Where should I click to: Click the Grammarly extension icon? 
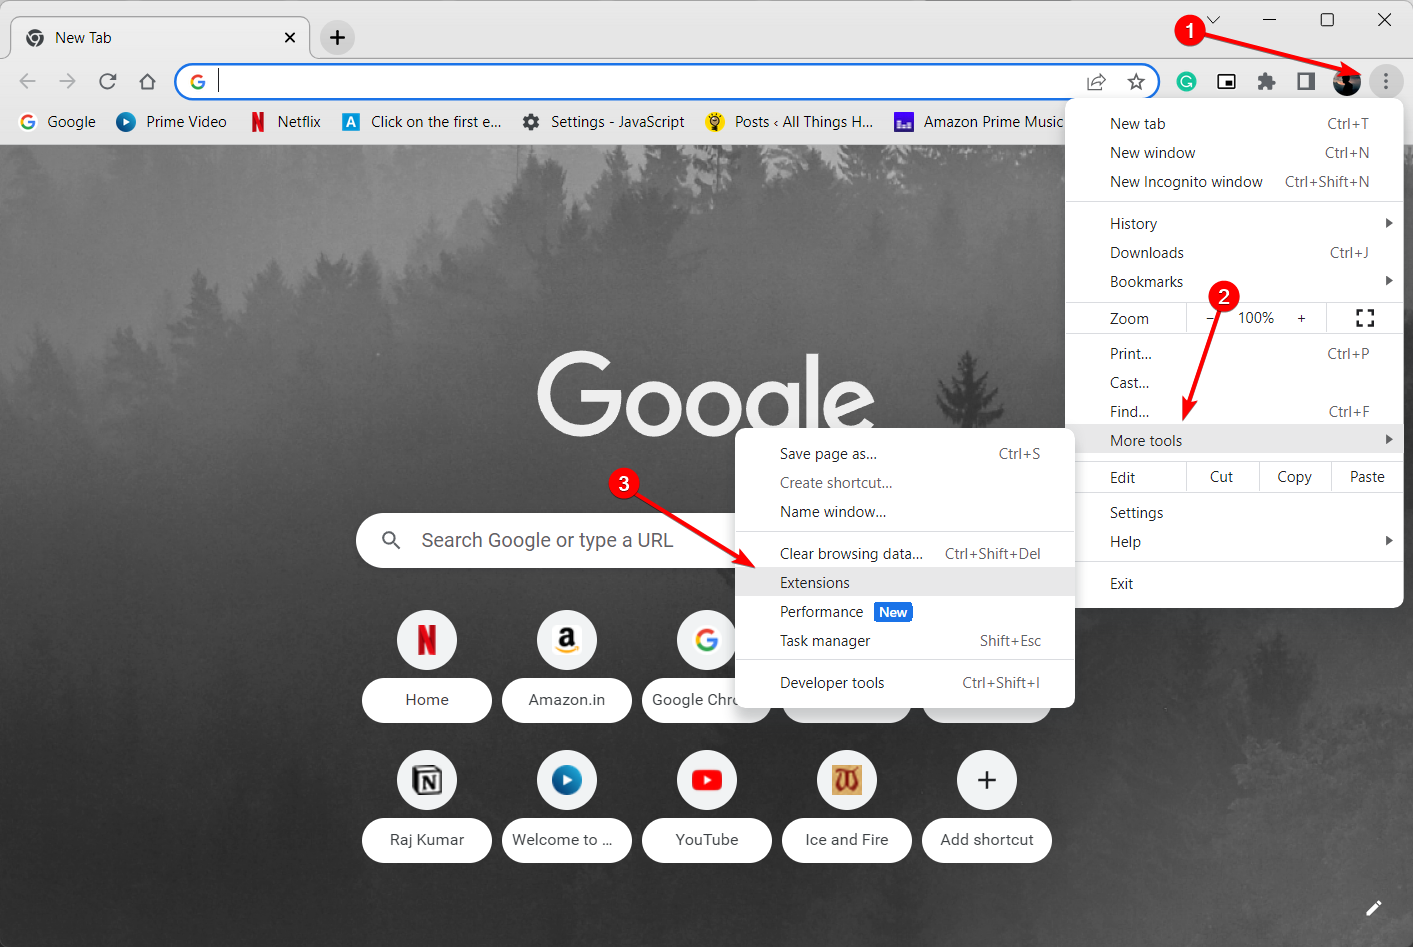click(x=1186, y=81)
